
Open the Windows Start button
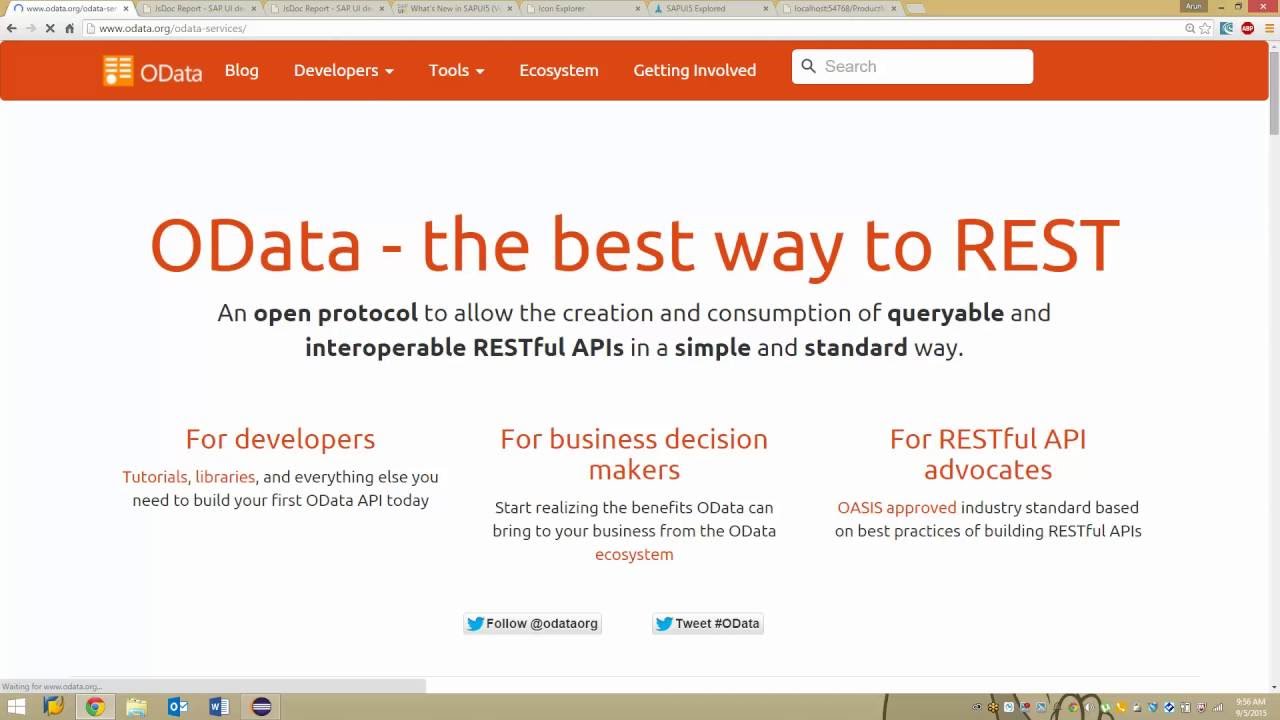16,707
